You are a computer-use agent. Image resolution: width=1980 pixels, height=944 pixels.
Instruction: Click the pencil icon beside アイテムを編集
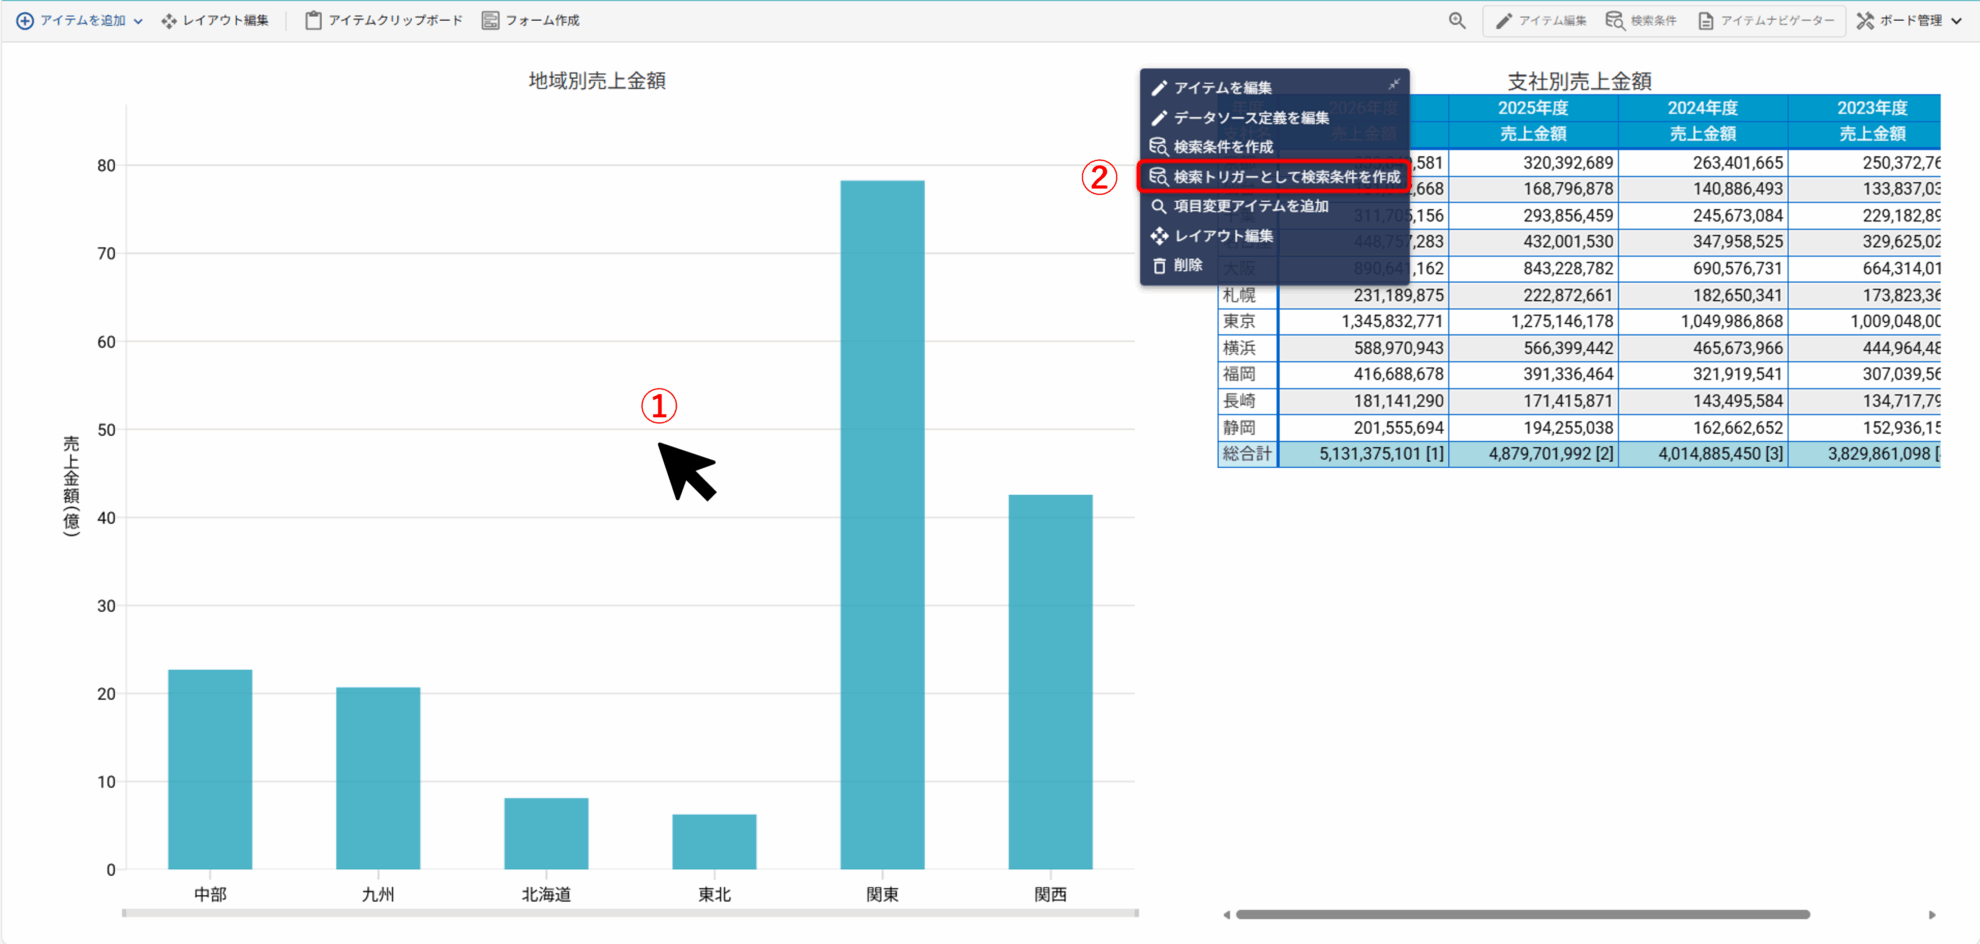click(1160, 87)
